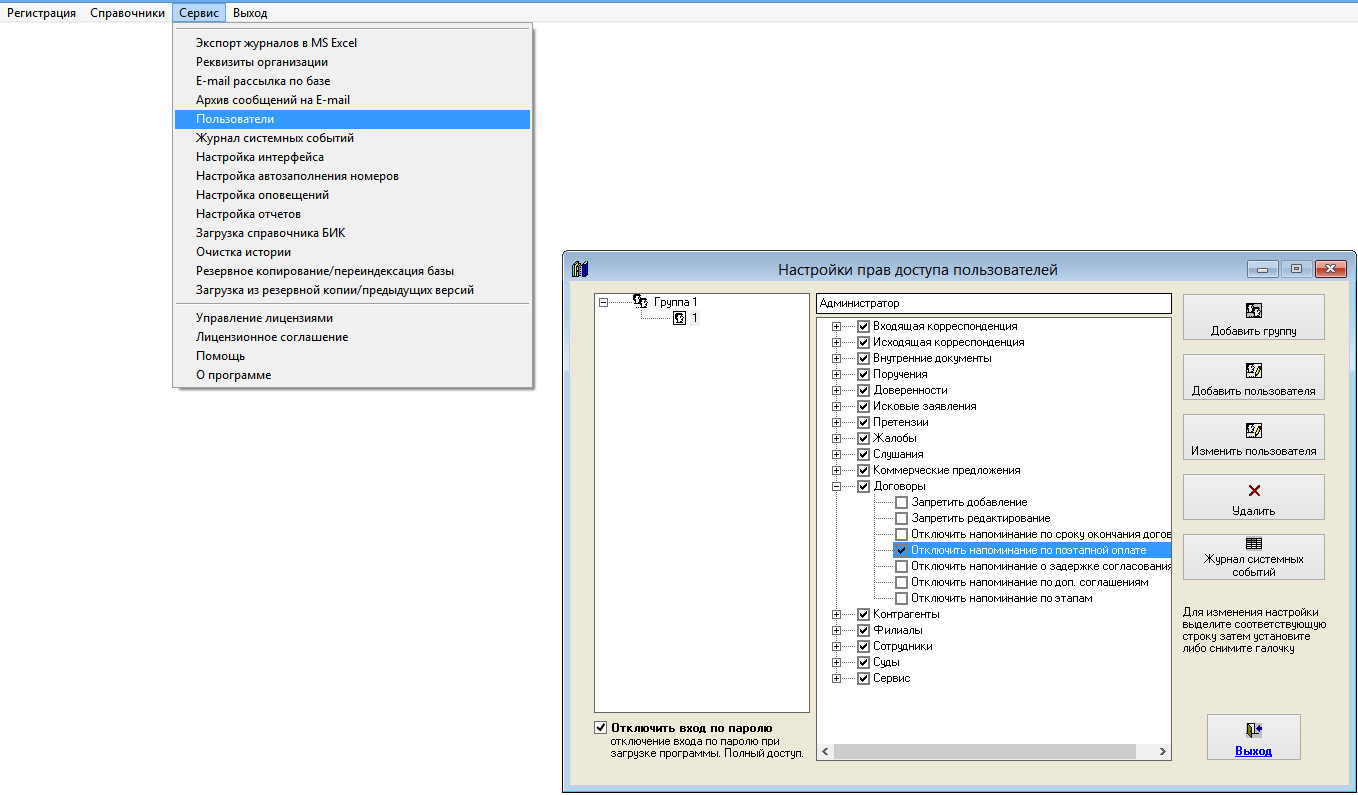Image resolution: width=1358 pixels, height=795 pixels.
Task: Click the red X delete icon
Action: pos(1254,491)
